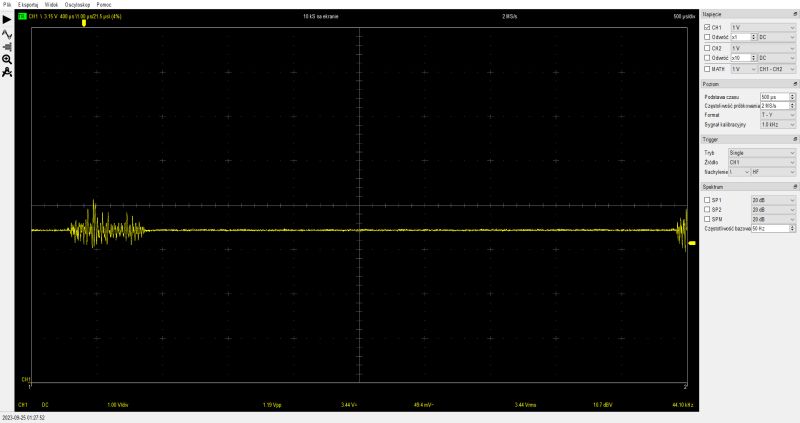Undock the Trigger panel
The image size is (800, 423).
[795, 139]
